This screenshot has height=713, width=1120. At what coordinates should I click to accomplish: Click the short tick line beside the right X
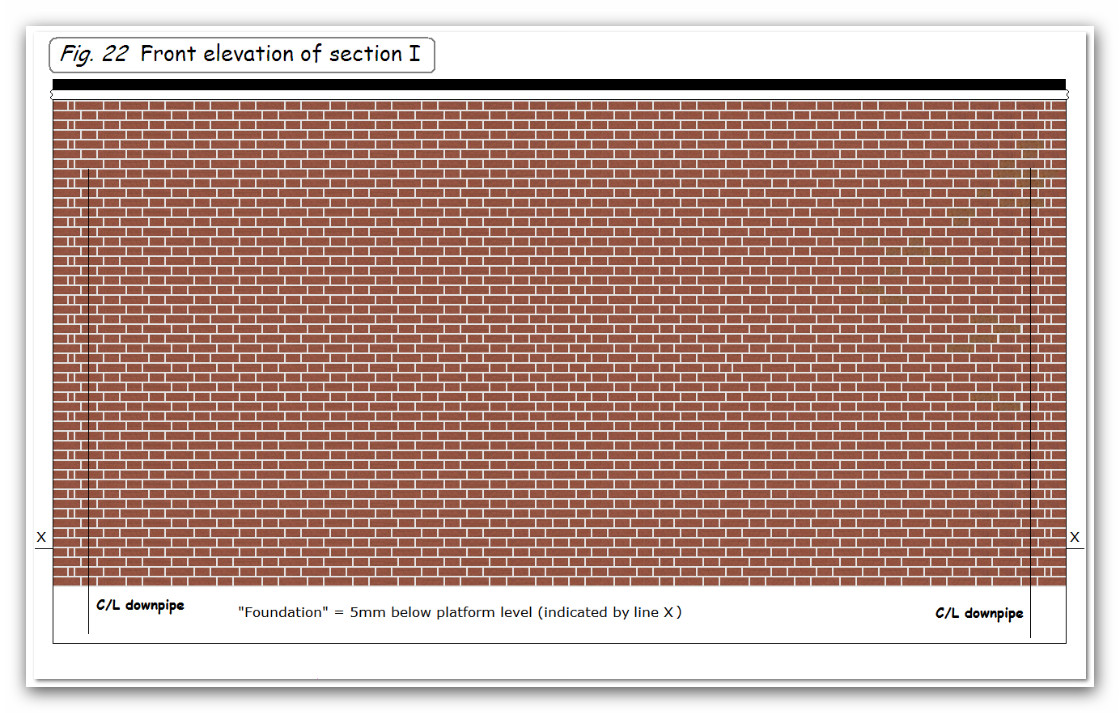pos(1075,549)
